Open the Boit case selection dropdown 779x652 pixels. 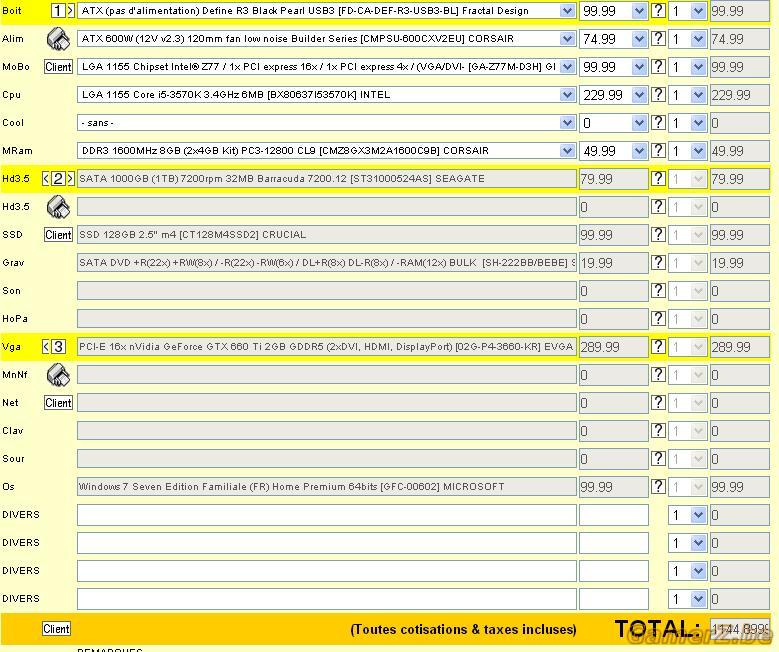point(326,10)
